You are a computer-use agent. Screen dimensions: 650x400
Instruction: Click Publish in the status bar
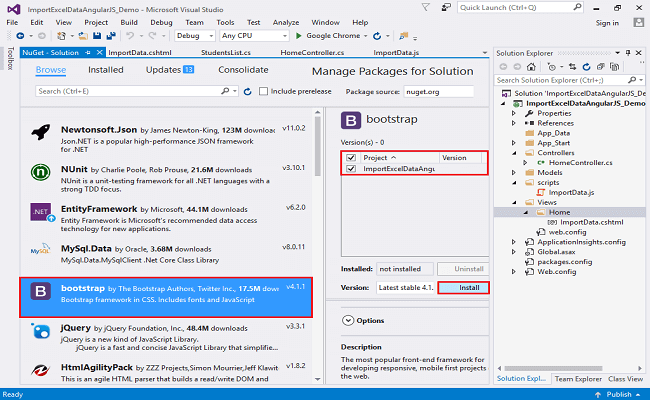point(619,394)
